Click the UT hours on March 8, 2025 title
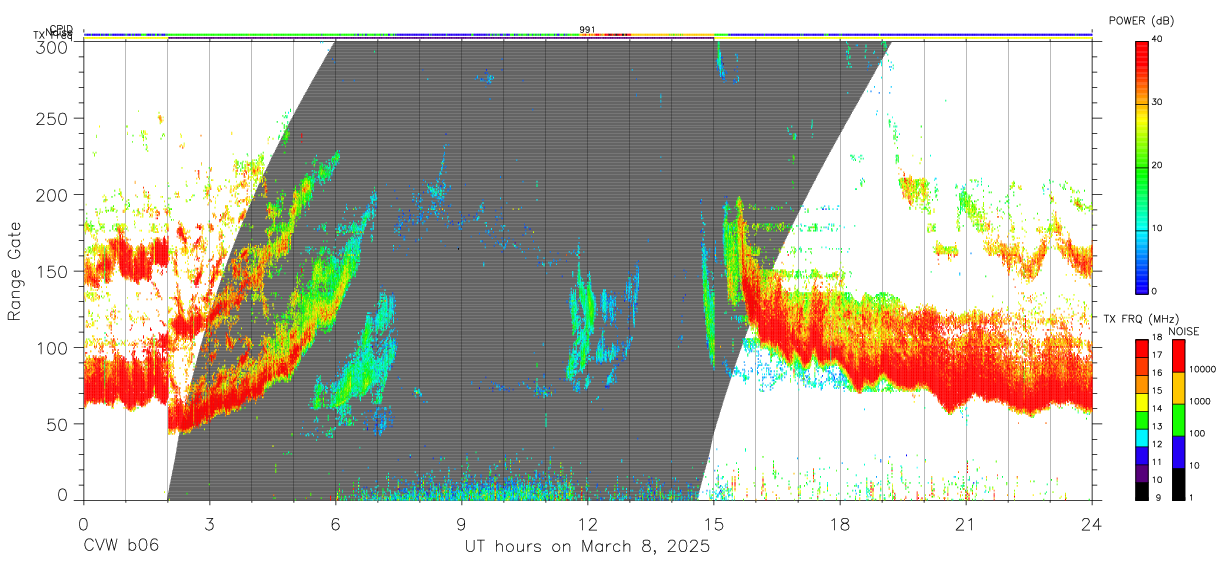 coord(587,546)
